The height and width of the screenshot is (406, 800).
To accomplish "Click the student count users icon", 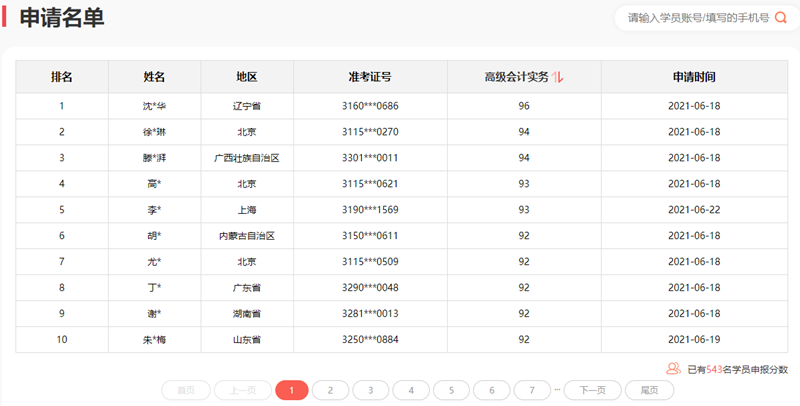I will coord(673,369).
